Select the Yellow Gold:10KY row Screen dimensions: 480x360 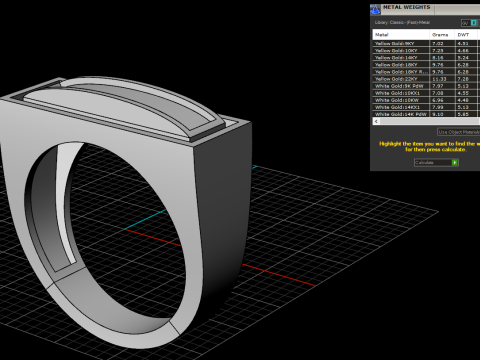point(426,50)
